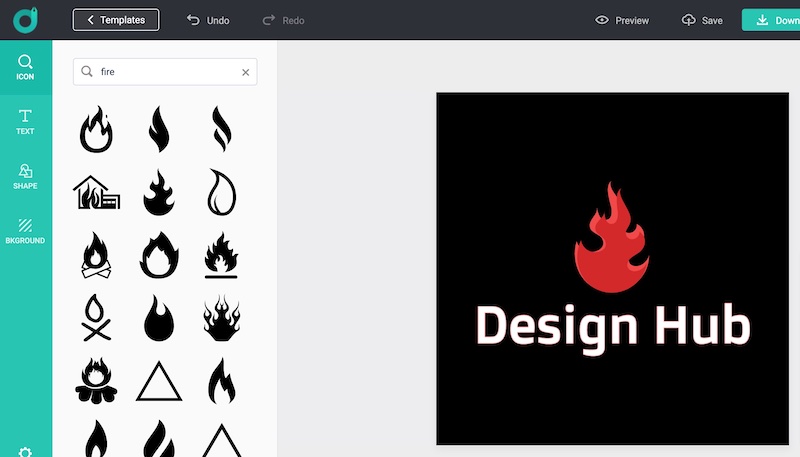Select the solid flame blob icon in fourth row

(x=159, y=318)
